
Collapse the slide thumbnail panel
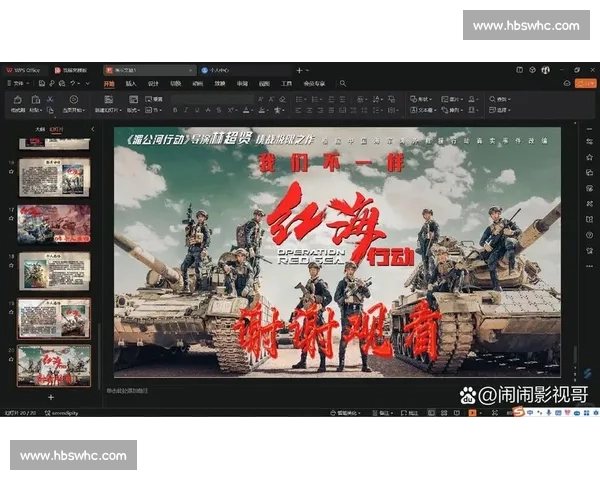[x=93, y=129]
